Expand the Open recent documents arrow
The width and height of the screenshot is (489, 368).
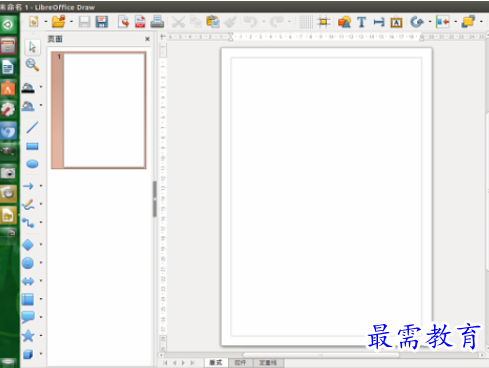click(71, 22)
